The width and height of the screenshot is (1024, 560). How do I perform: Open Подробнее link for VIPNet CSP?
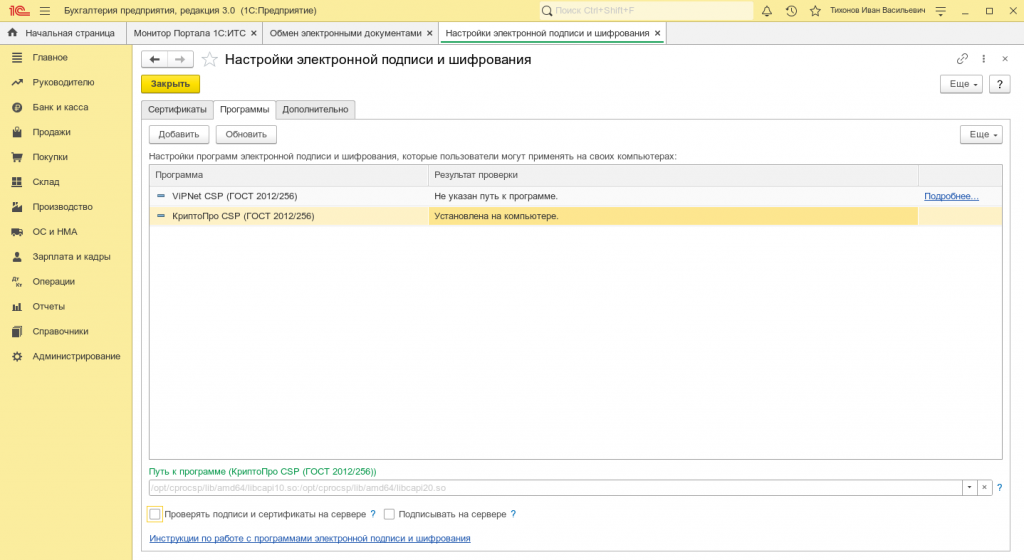(951, 196)
